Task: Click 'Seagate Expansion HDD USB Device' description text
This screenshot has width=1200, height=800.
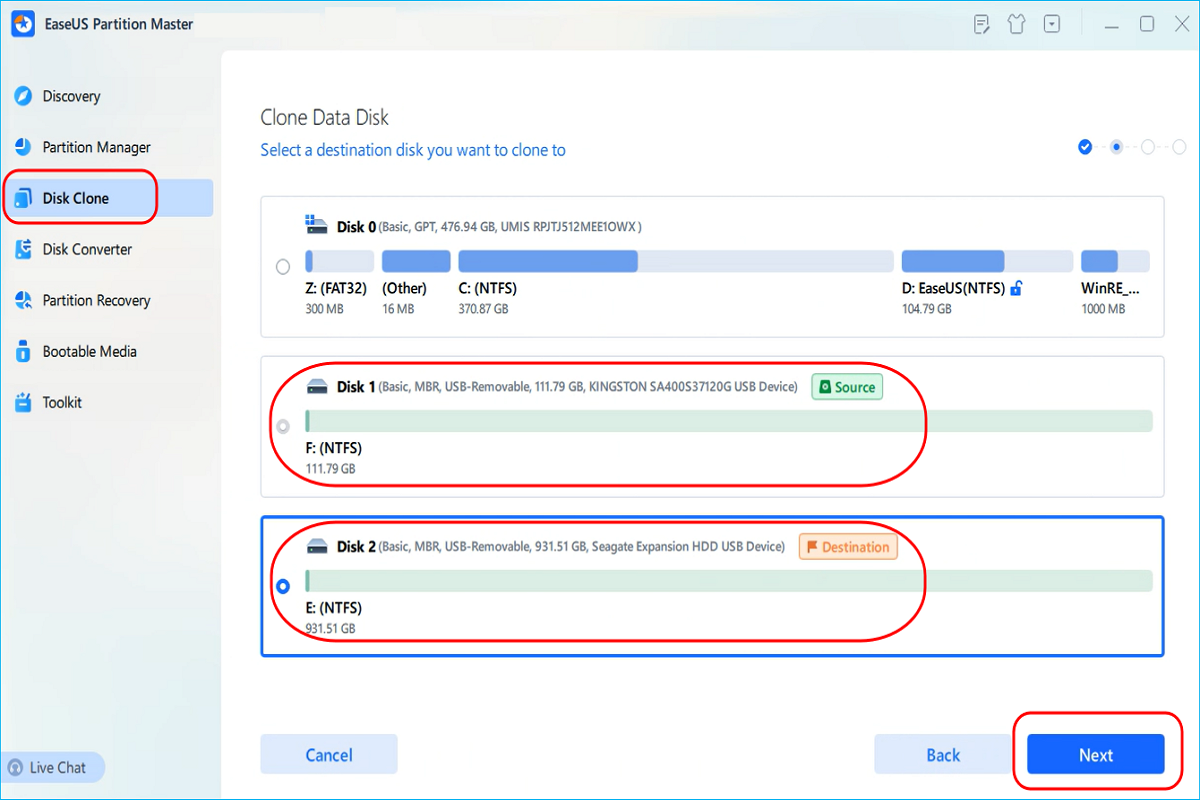Action: [x=688, y=547]
